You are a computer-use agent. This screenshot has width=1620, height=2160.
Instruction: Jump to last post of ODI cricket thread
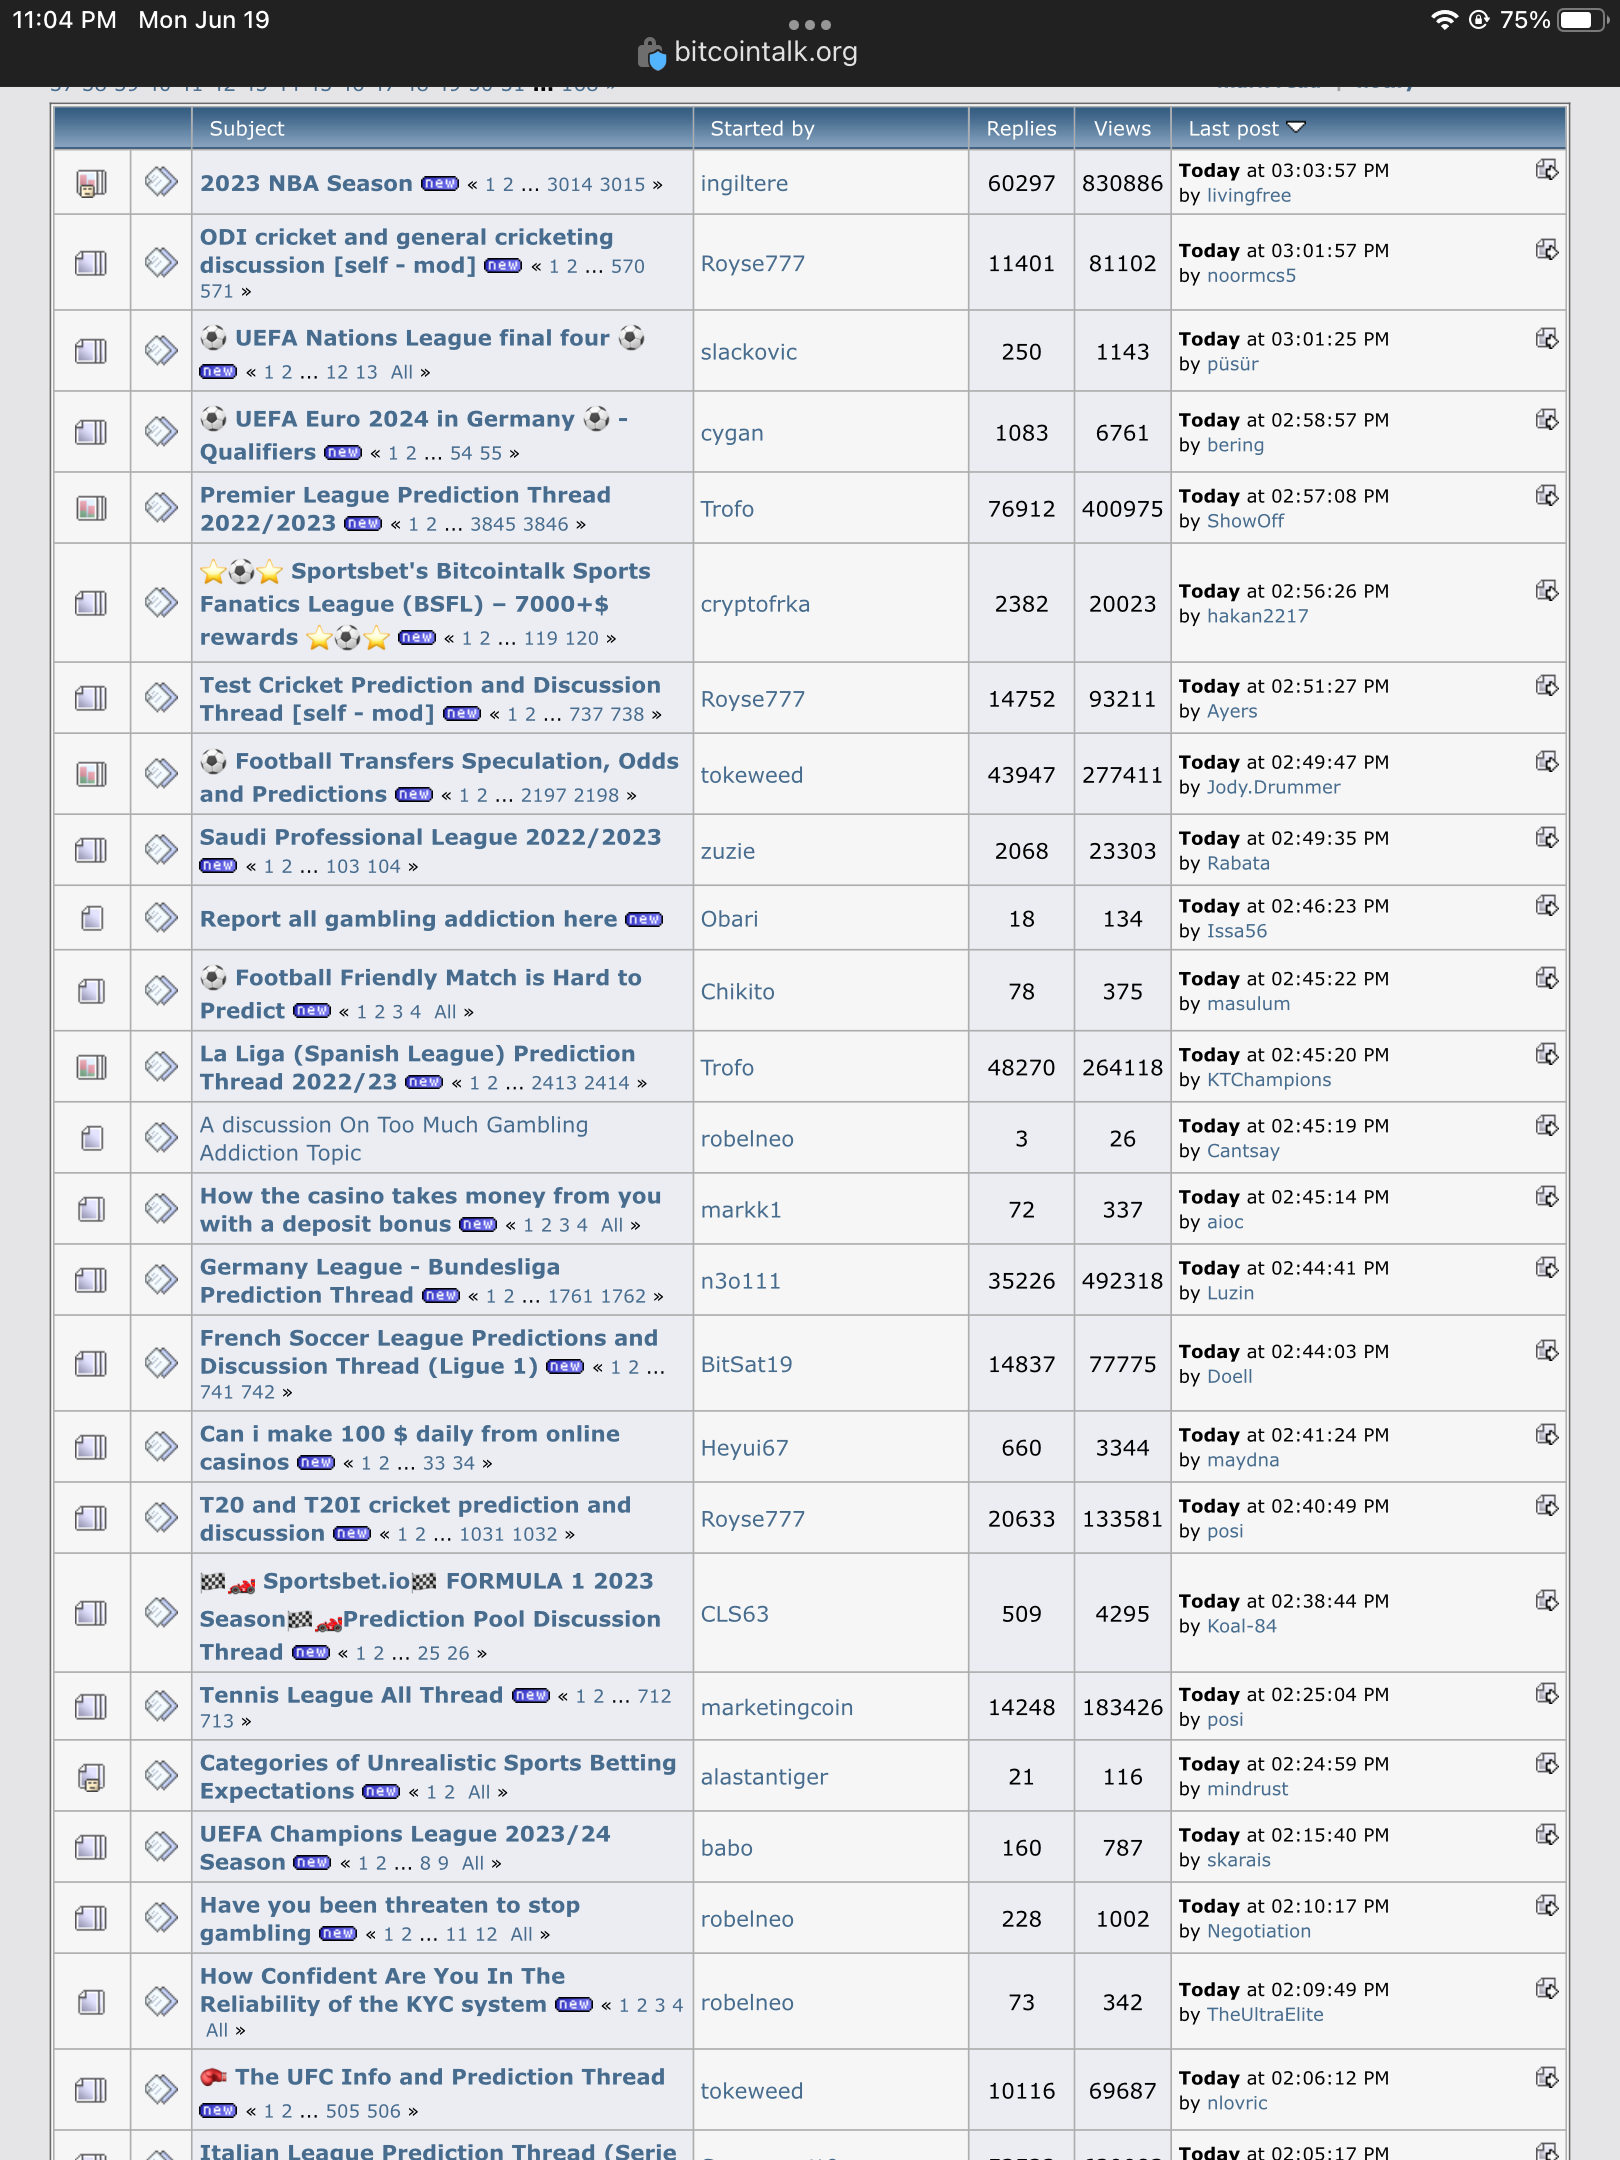pos(1547,250)
